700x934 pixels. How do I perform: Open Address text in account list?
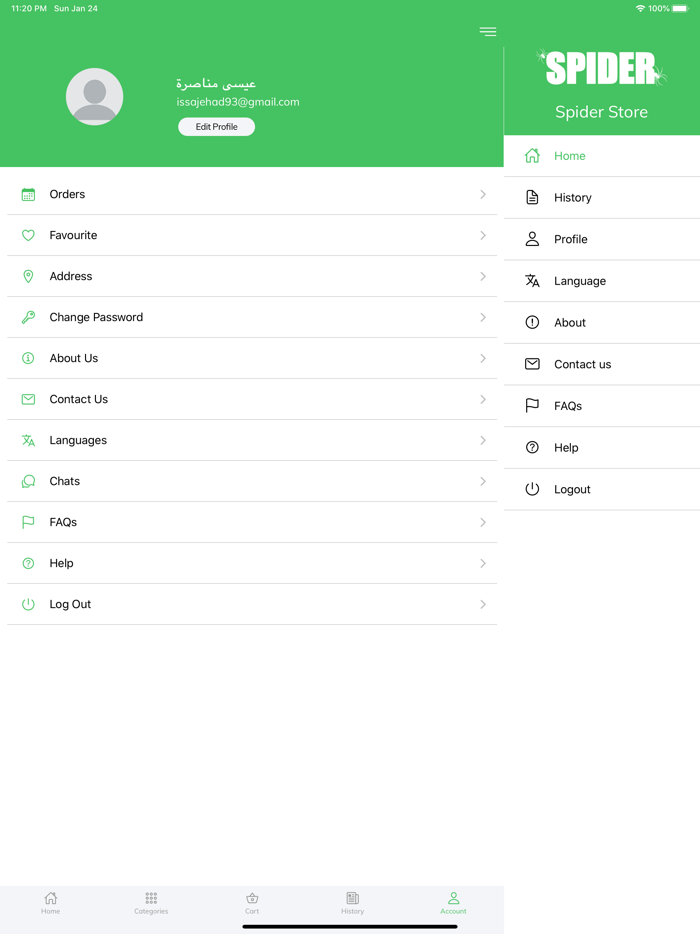(71, 276)
